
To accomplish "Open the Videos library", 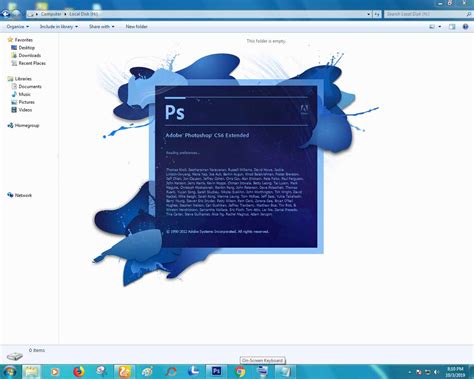I will click(x=25, y=110).
